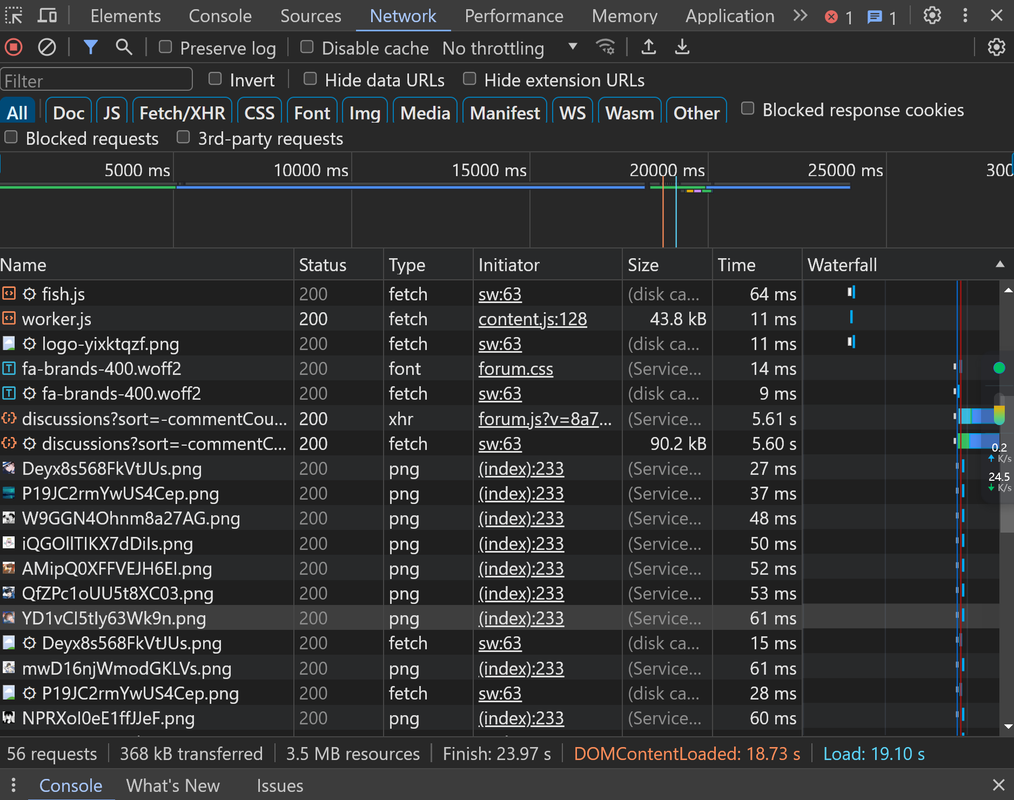Check Blocked response cookies
Image resolution: width=1014 pixels, height=800 pixels.
point(748,109)
